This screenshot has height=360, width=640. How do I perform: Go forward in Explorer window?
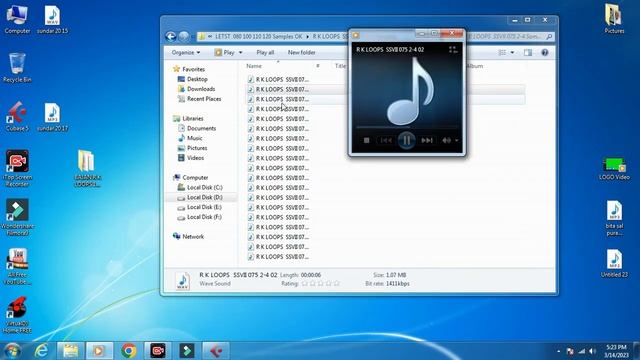pyautogui.click(x=184, y=37)
